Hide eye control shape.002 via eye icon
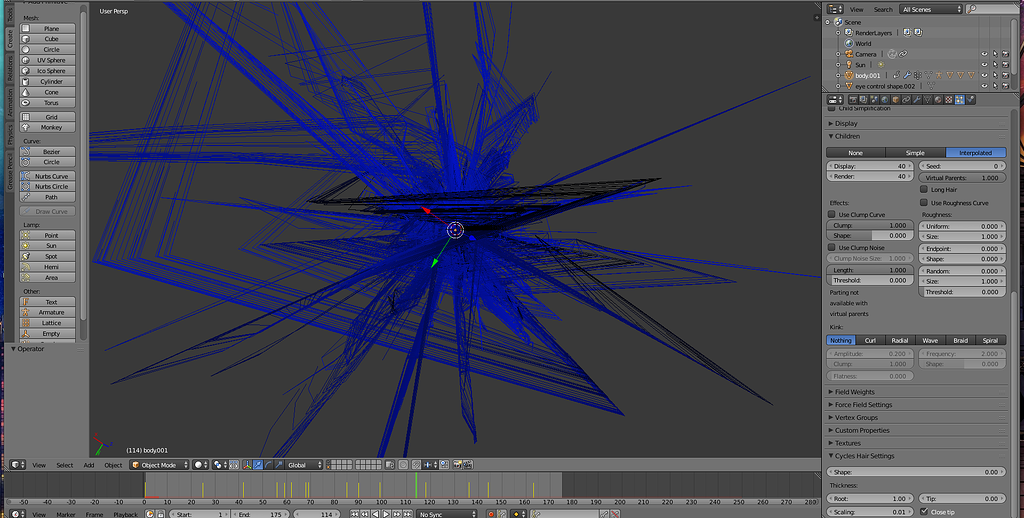This screenshot has height=518, width=1024. click(x=984, y=86)
